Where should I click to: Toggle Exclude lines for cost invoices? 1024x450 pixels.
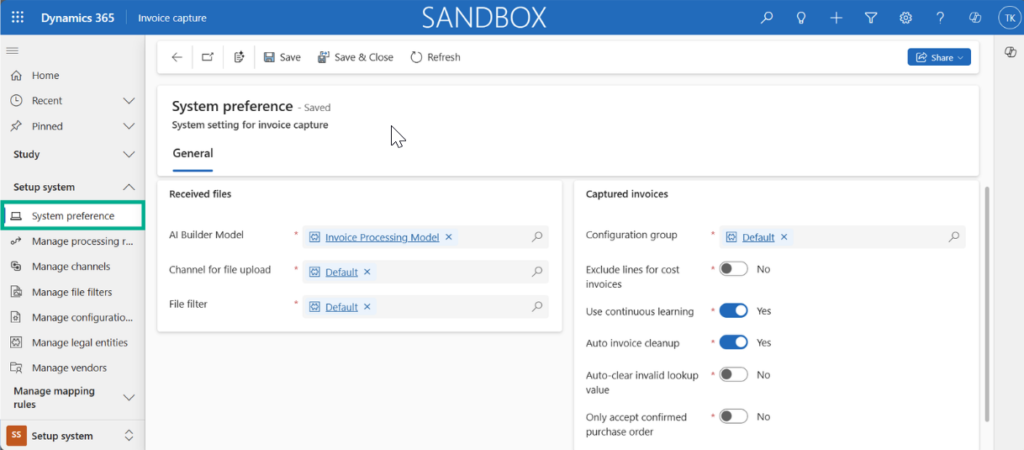733,268
